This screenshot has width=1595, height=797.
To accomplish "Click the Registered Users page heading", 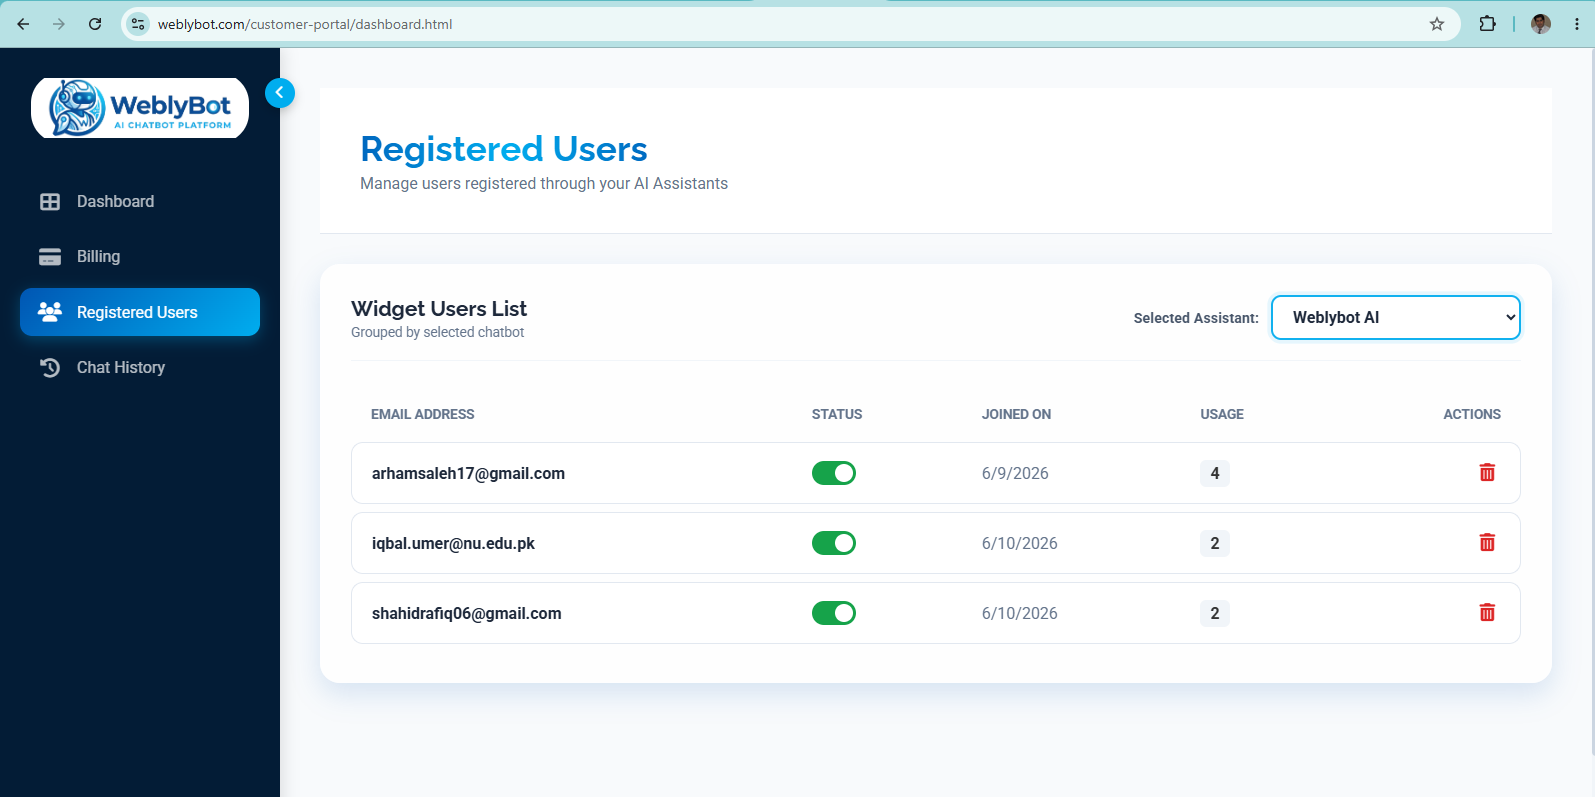I will coord(504,149).
